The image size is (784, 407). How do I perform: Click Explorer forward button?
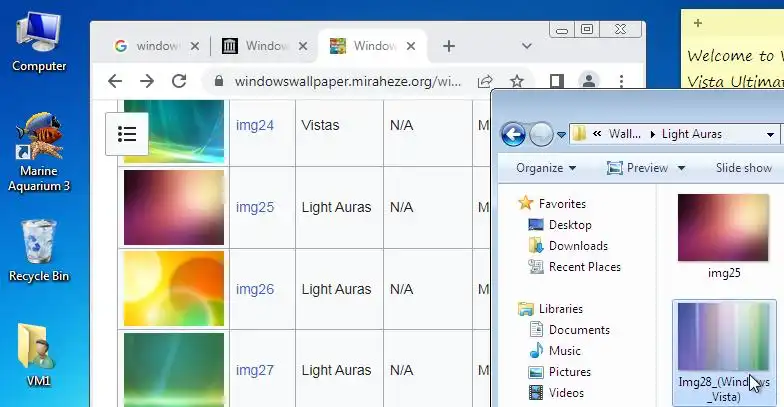(541, 134)
